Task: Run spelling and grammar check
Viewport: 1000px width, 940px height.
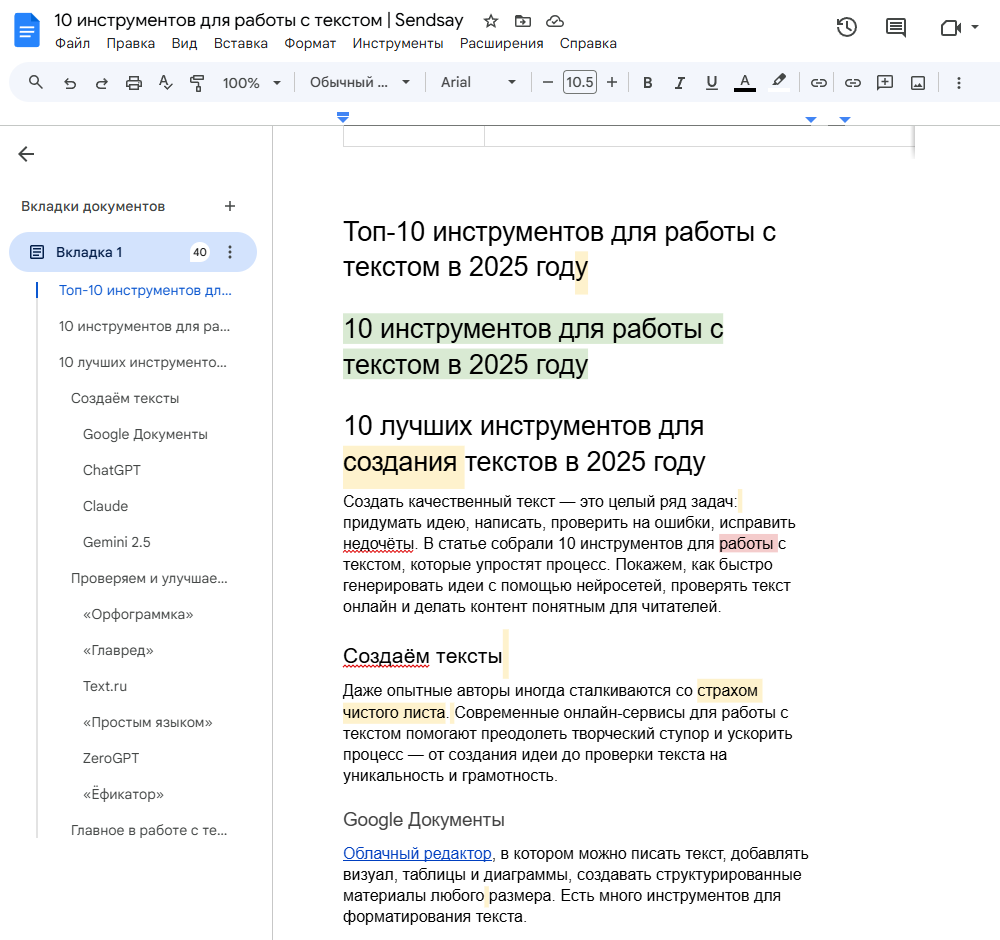Action: pyautogui.click(x=165, y=83)
